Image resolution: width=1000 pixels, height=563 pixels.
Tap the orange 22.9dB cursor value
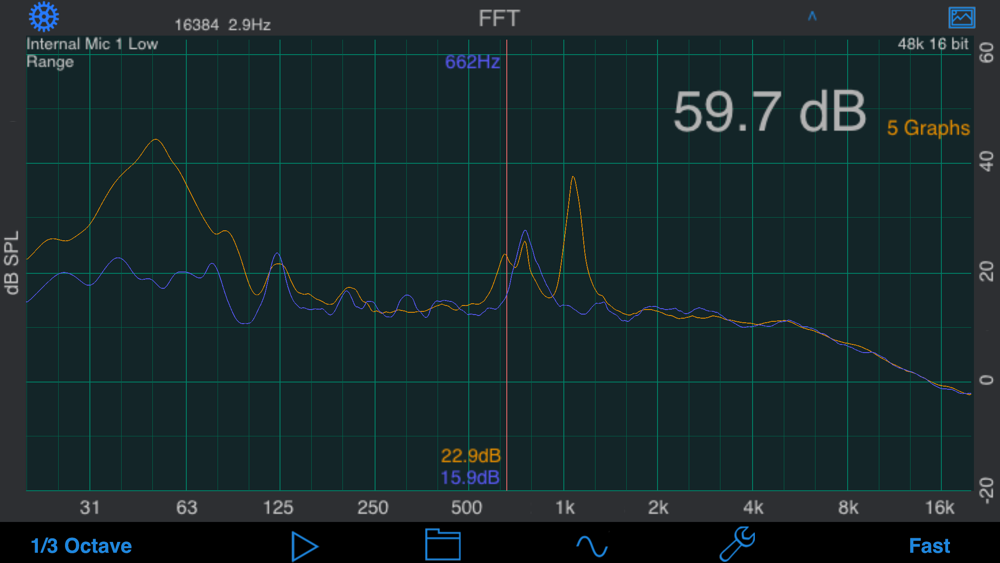471,456
